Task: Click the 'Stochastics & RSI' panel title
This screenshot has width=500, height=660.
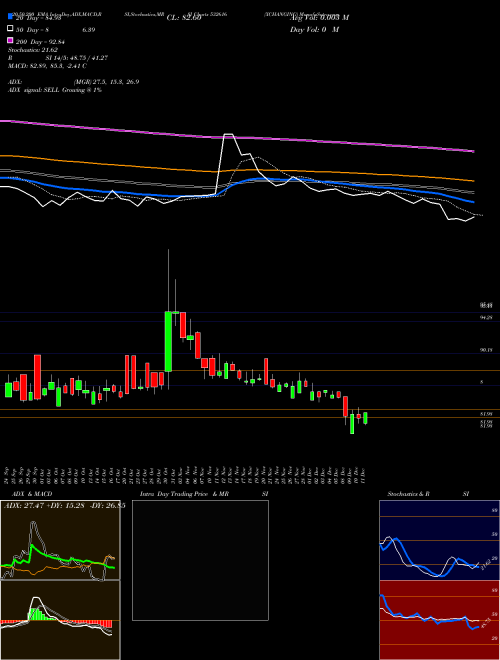Action: coord(428,494)
